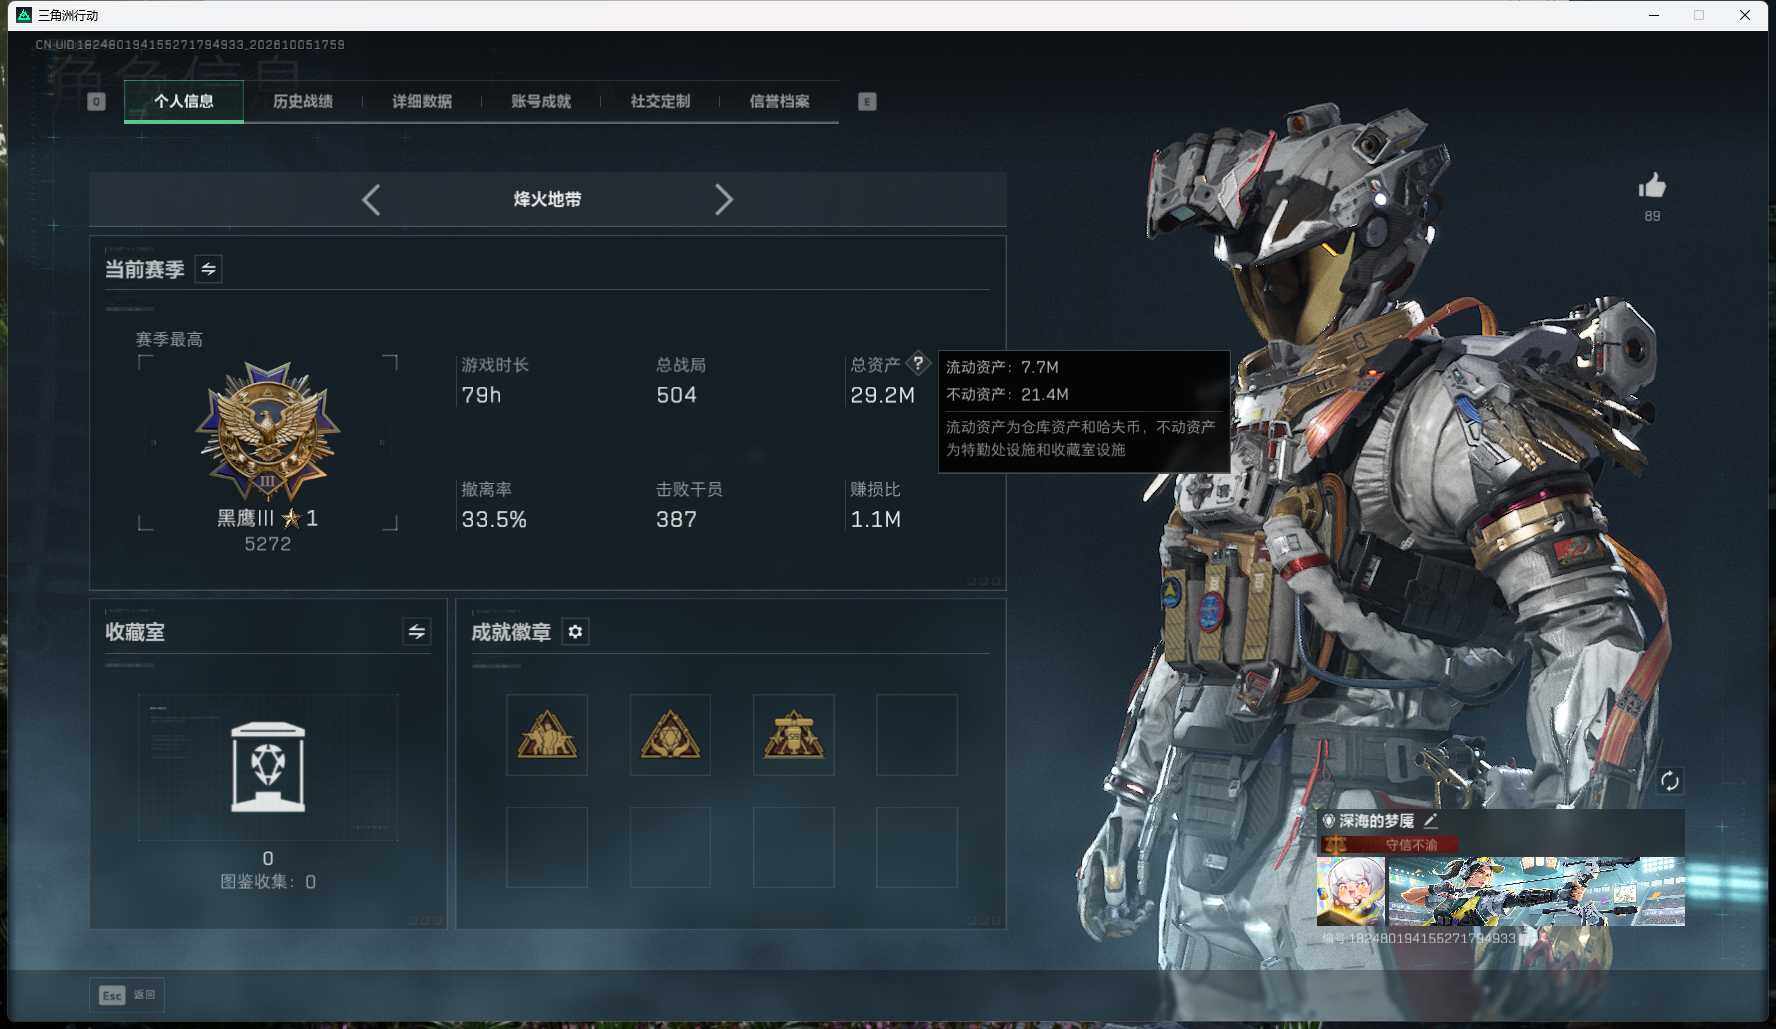Click the refresh icon near the character model
The image size is (1776, 1029).
(1669, 781)
